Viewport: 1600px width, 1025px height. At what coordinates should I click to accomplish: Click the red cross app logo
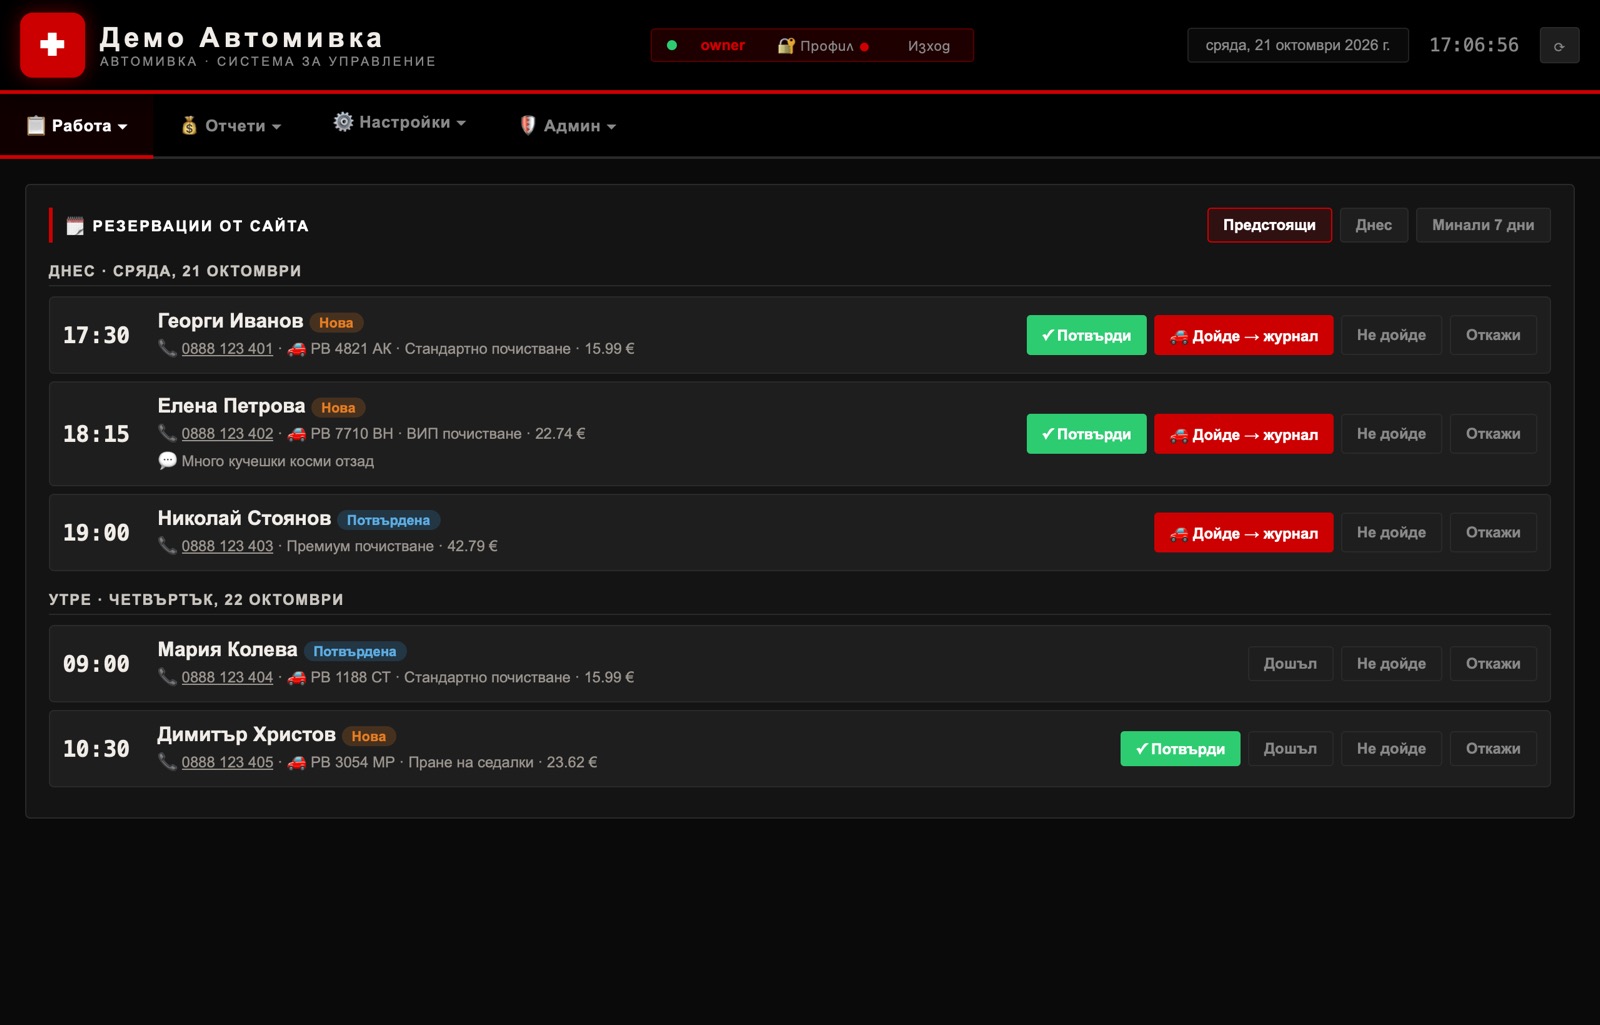pos(52,45)
